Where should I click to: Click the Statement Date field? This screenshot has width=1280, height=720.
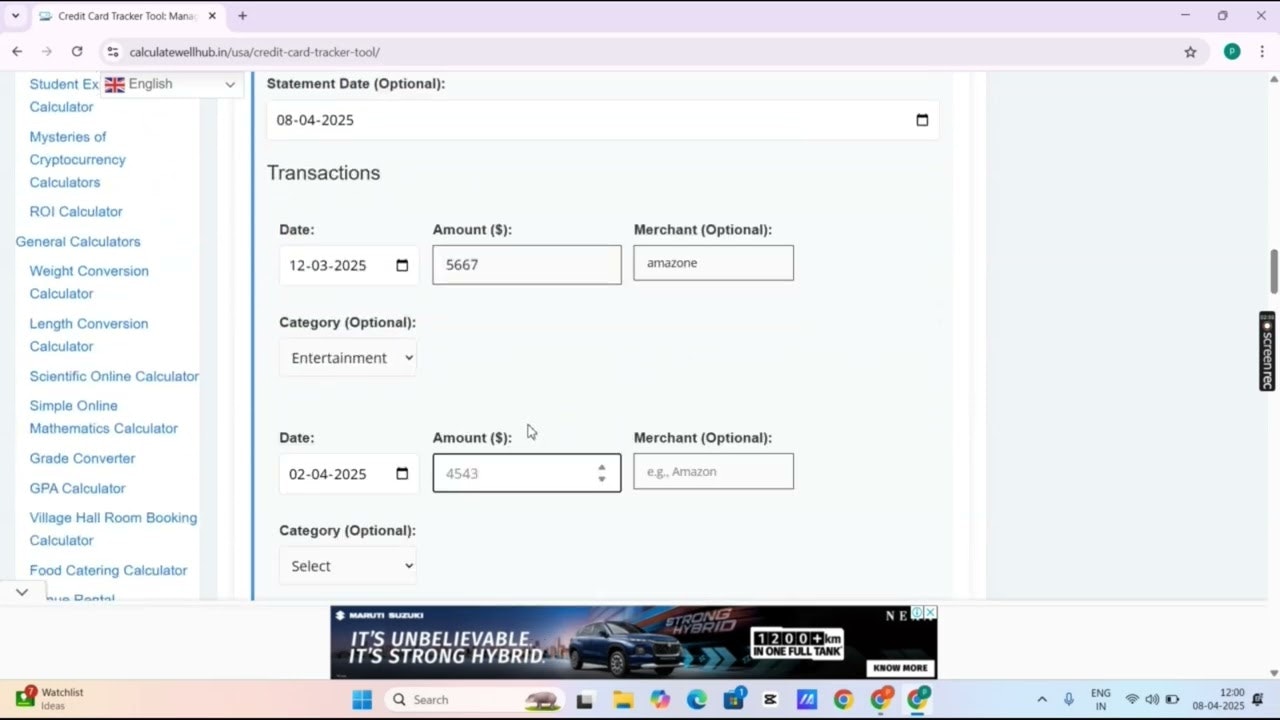[x=602, y=120]
